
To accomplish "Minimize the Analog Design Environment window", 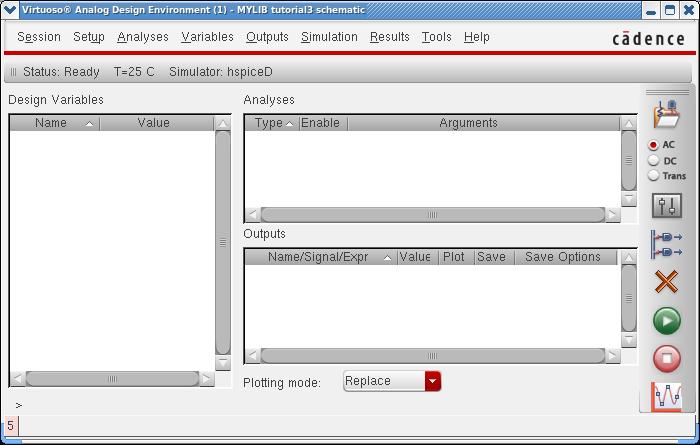I will (x=651, y=10).
